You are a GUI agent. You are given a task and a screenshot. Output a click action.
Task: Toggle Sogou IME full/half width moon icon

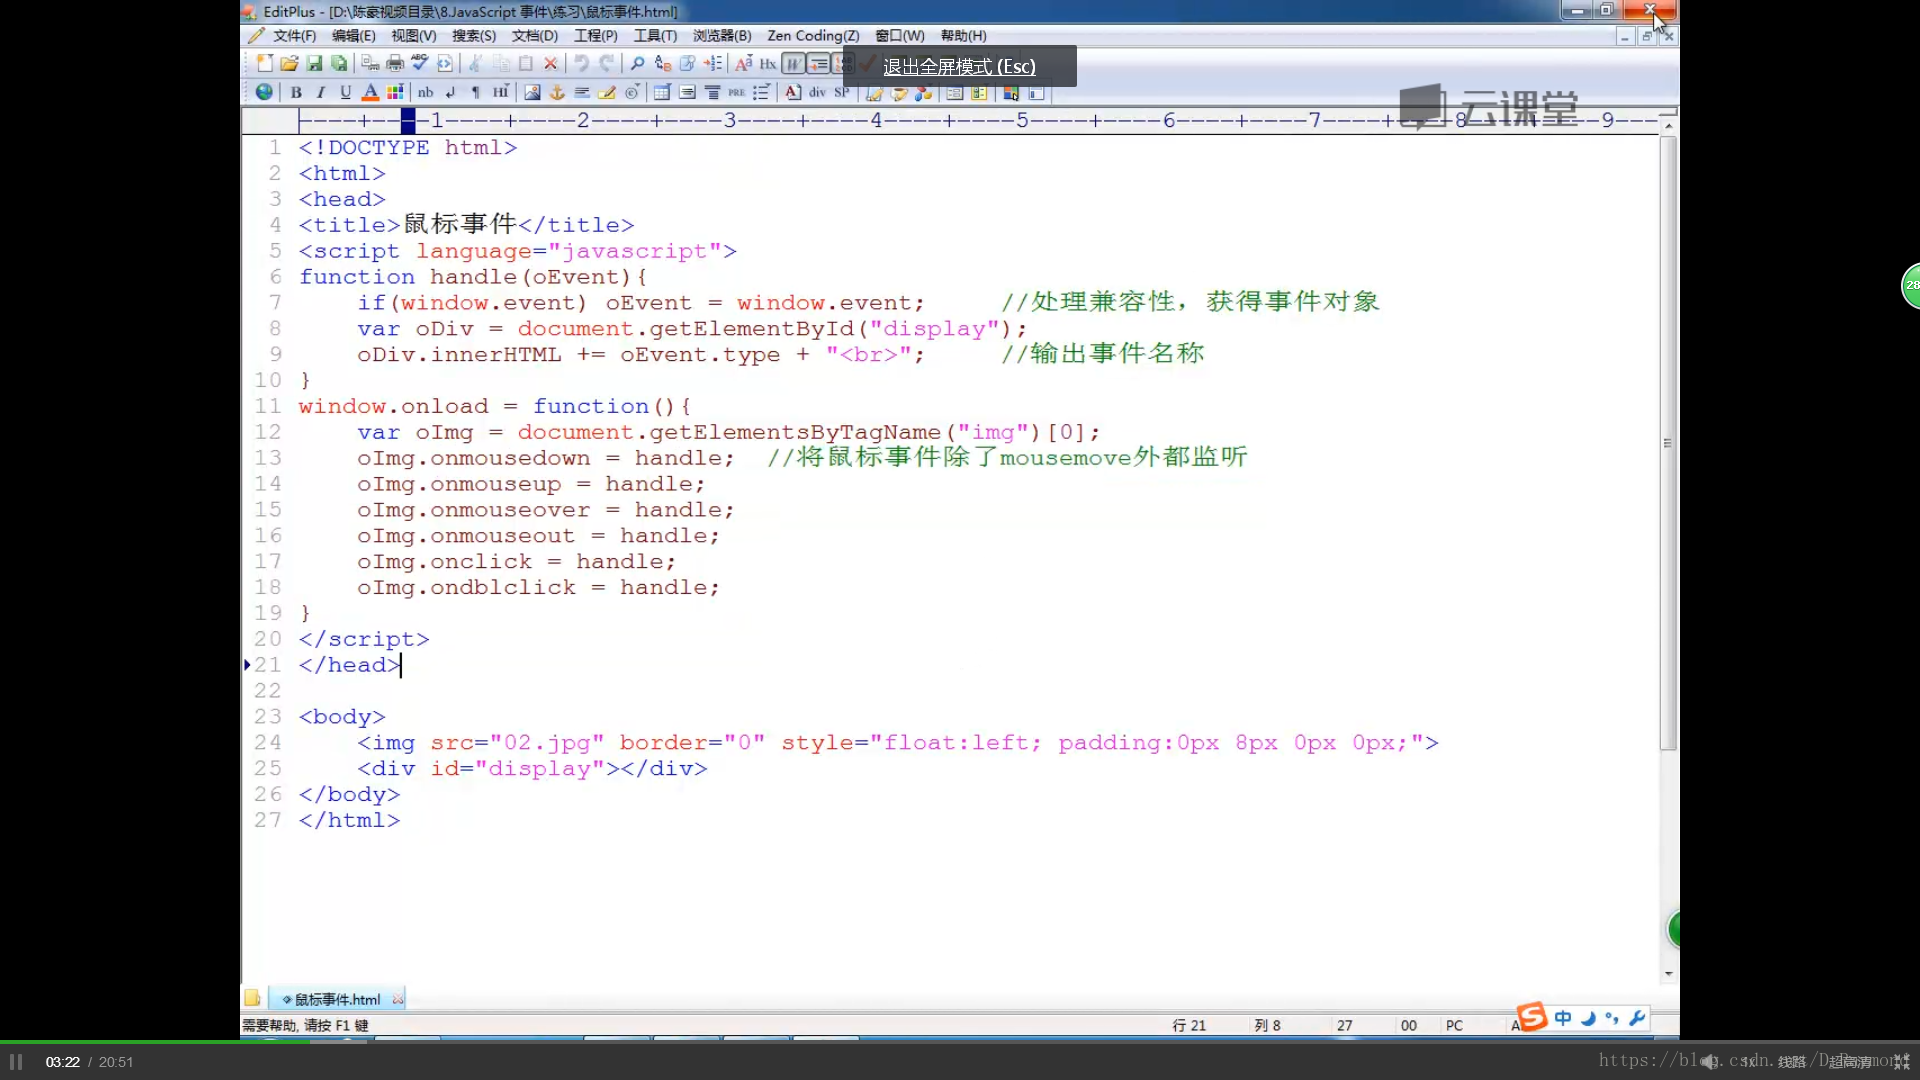tap(1588, 1018)
